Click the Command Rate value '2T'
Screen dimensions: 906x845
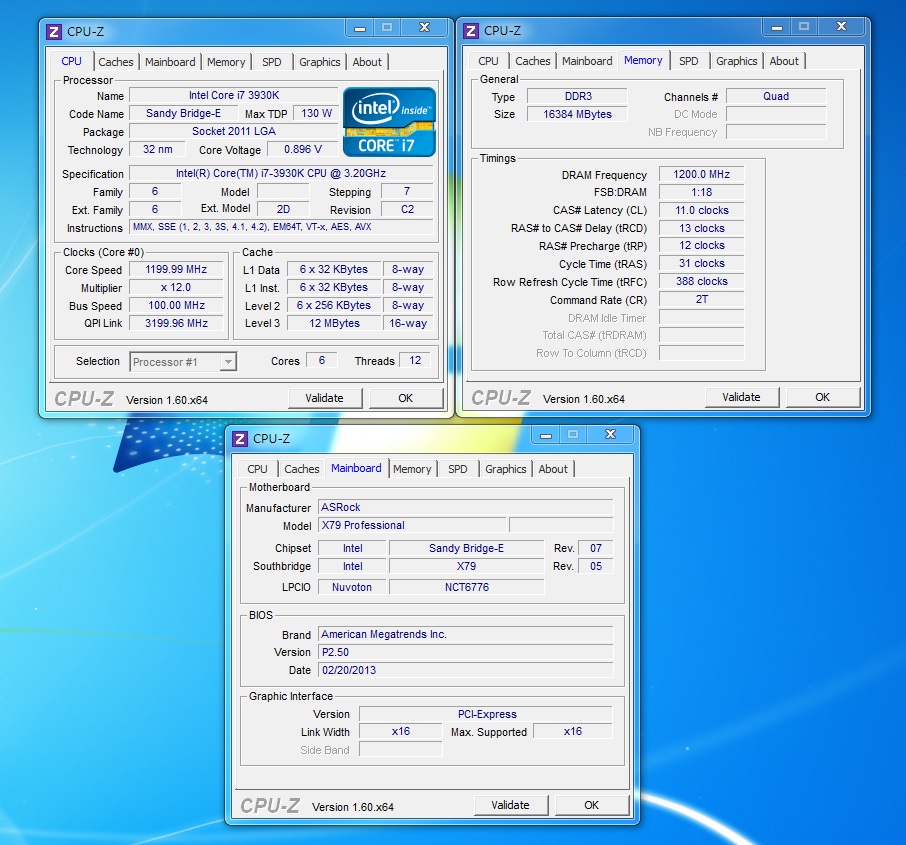tap(701, 299)
